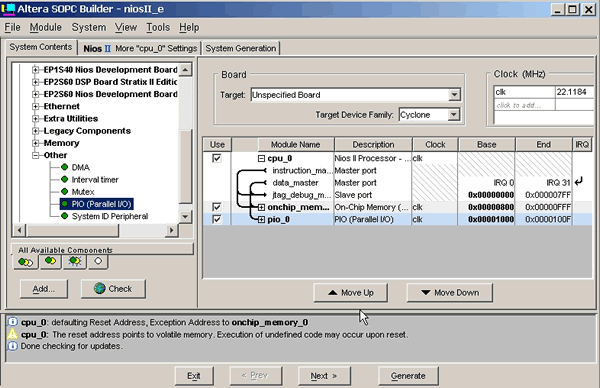Viewport: 600px width, 388px height.
Task: Click the first component filter icon
Action: pyautogui.click(x=26, y=262)
